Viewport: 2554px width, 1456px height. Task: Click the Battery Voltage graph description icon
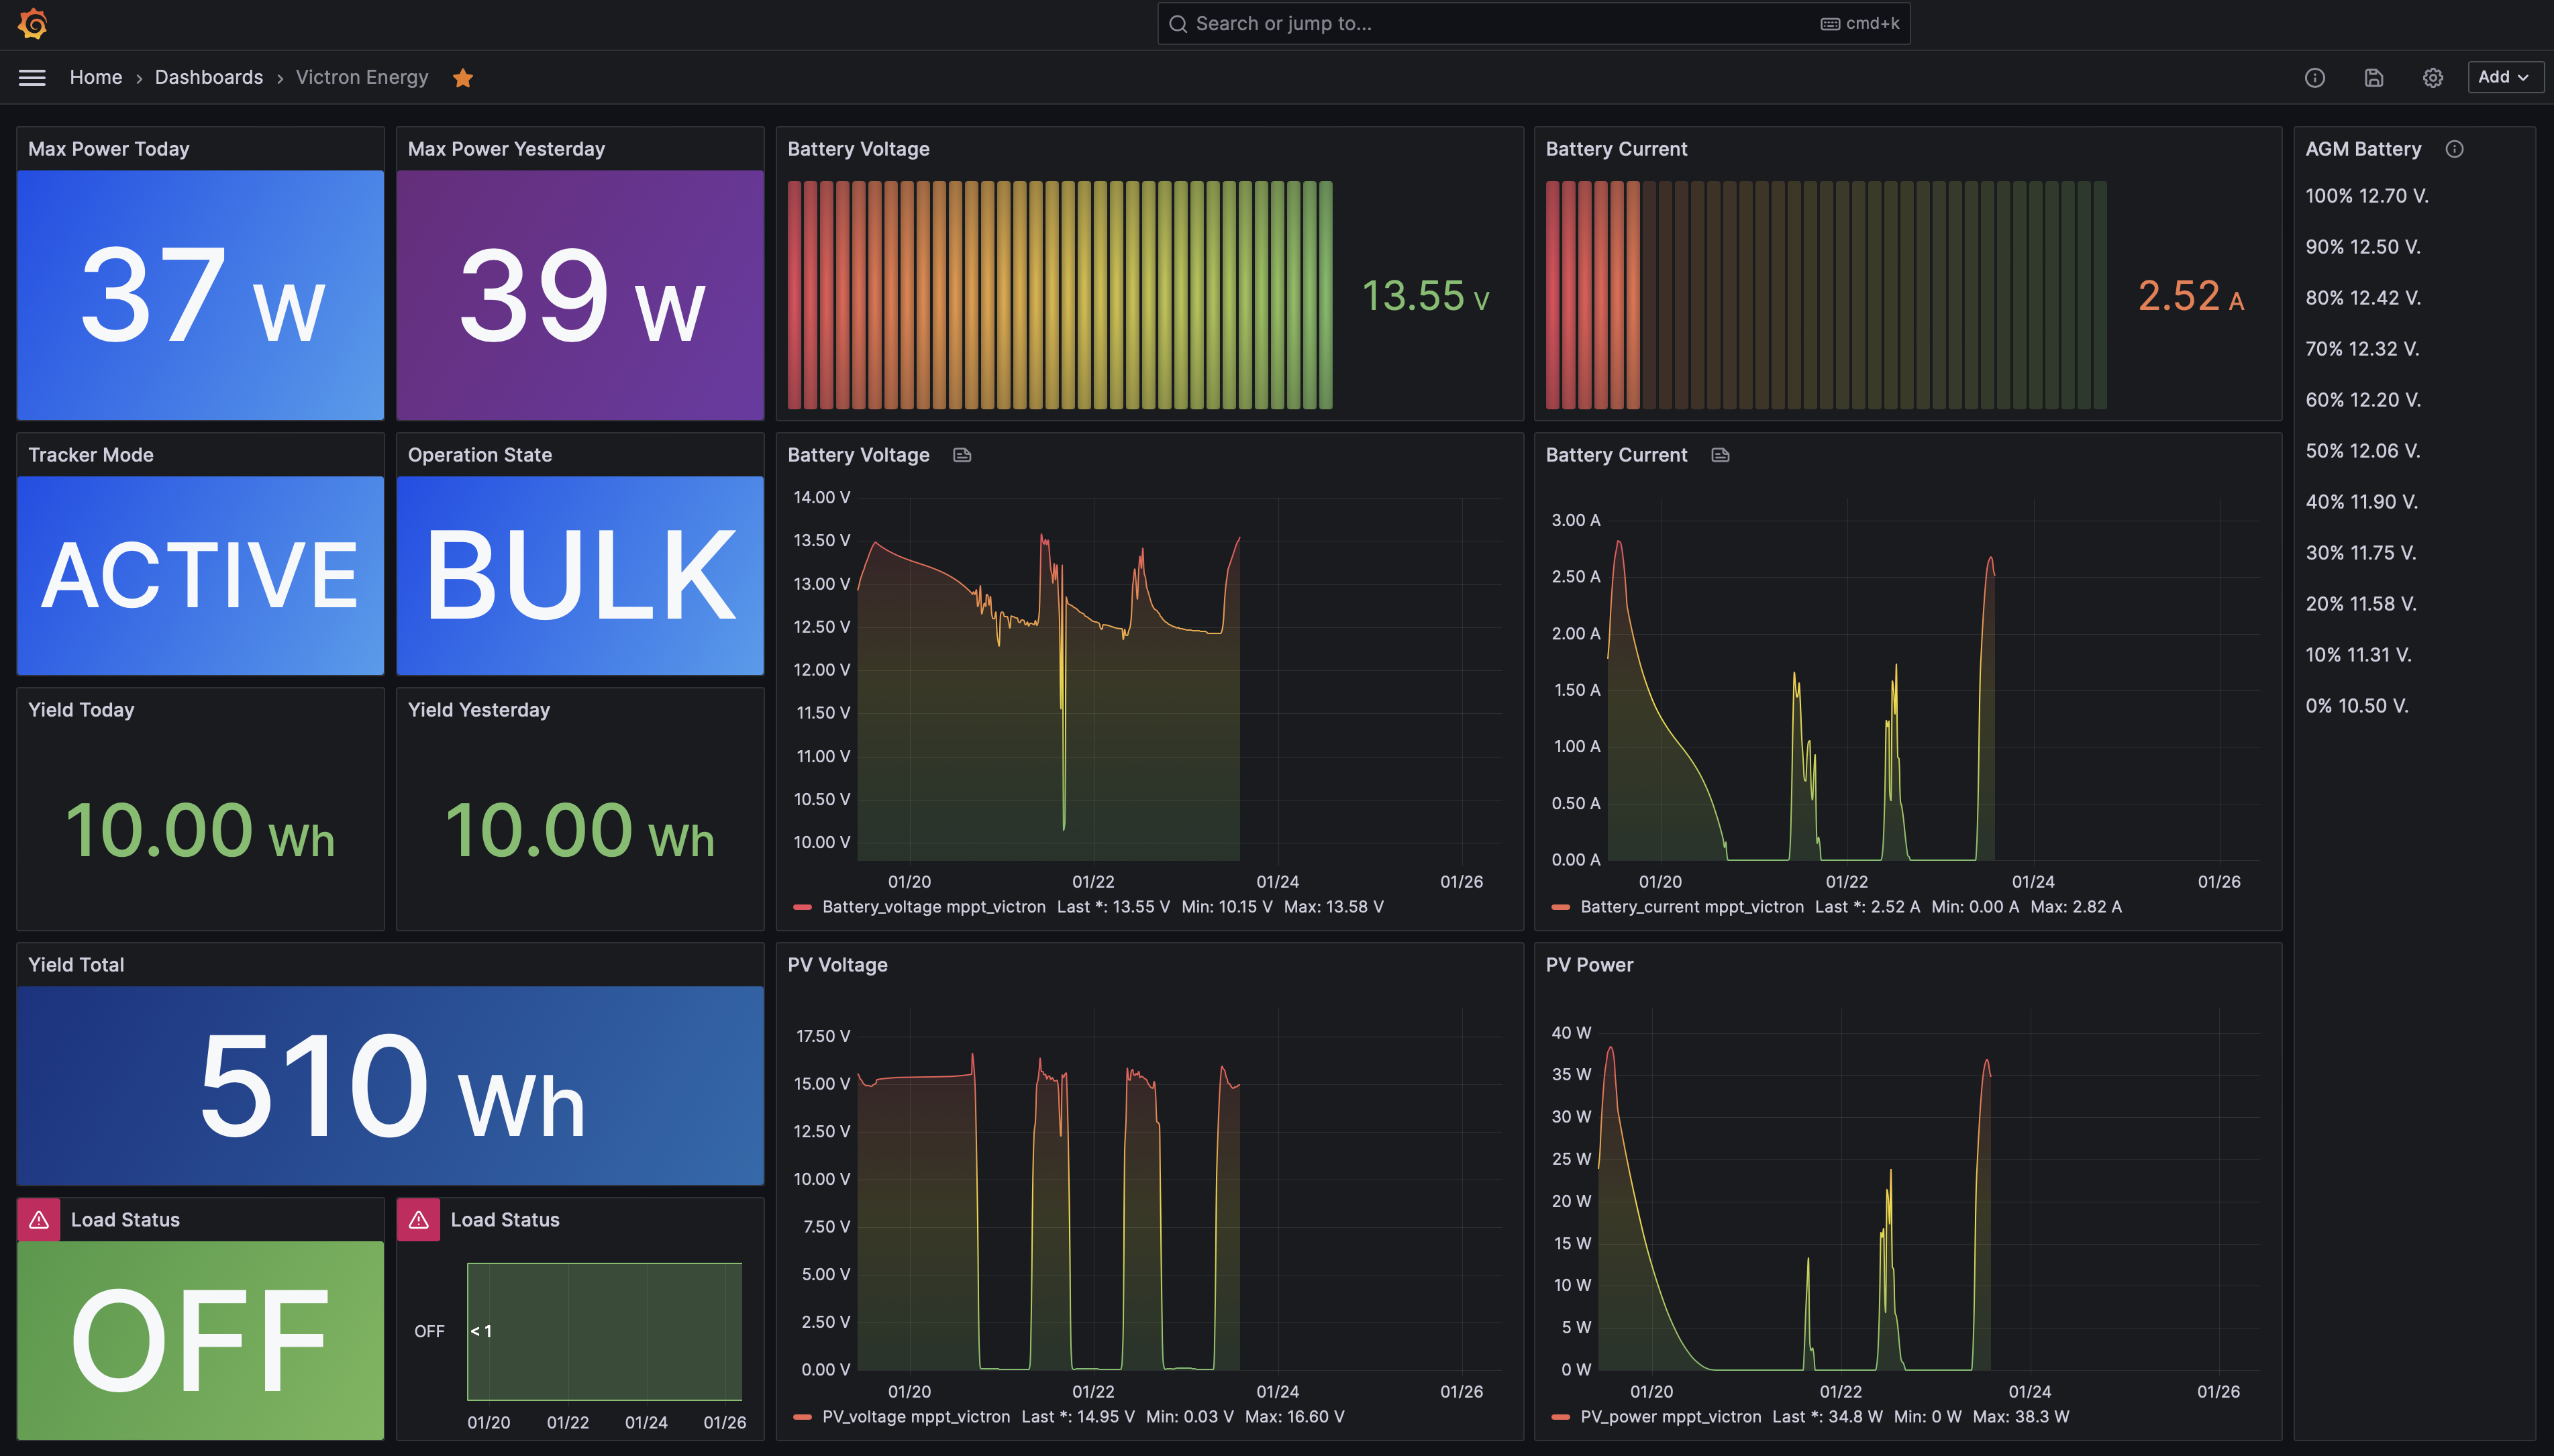[962, 455]
